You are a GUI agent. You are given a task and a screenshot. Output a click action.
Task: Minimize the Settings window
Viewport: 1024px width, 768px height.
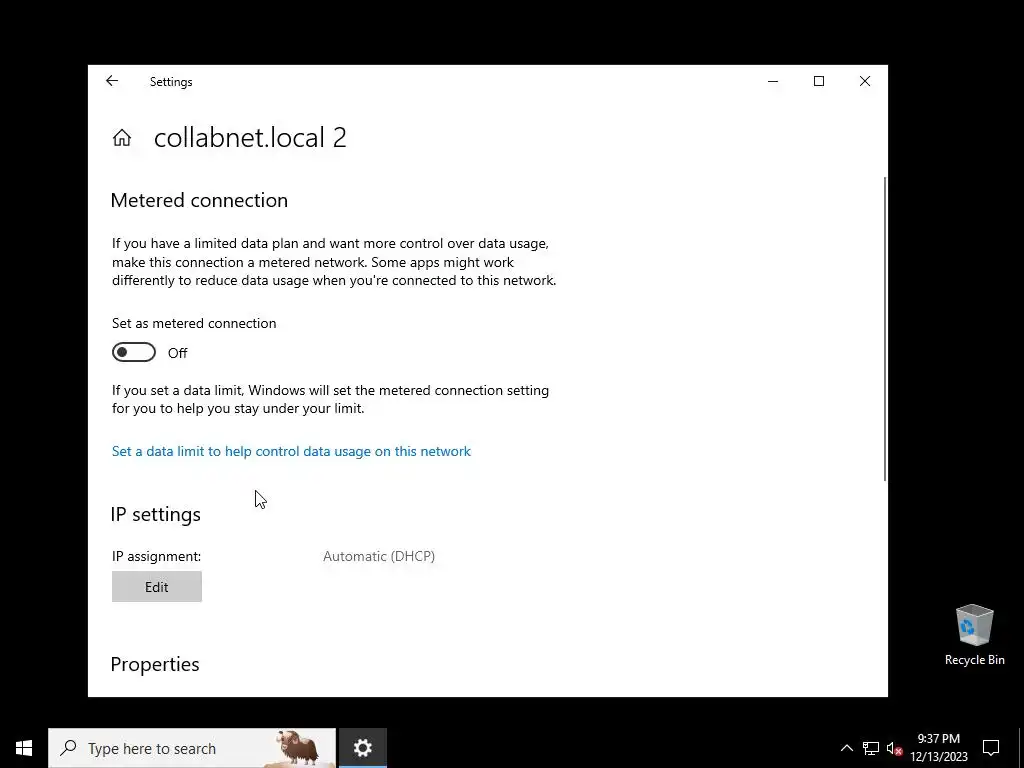pos(773,81)
